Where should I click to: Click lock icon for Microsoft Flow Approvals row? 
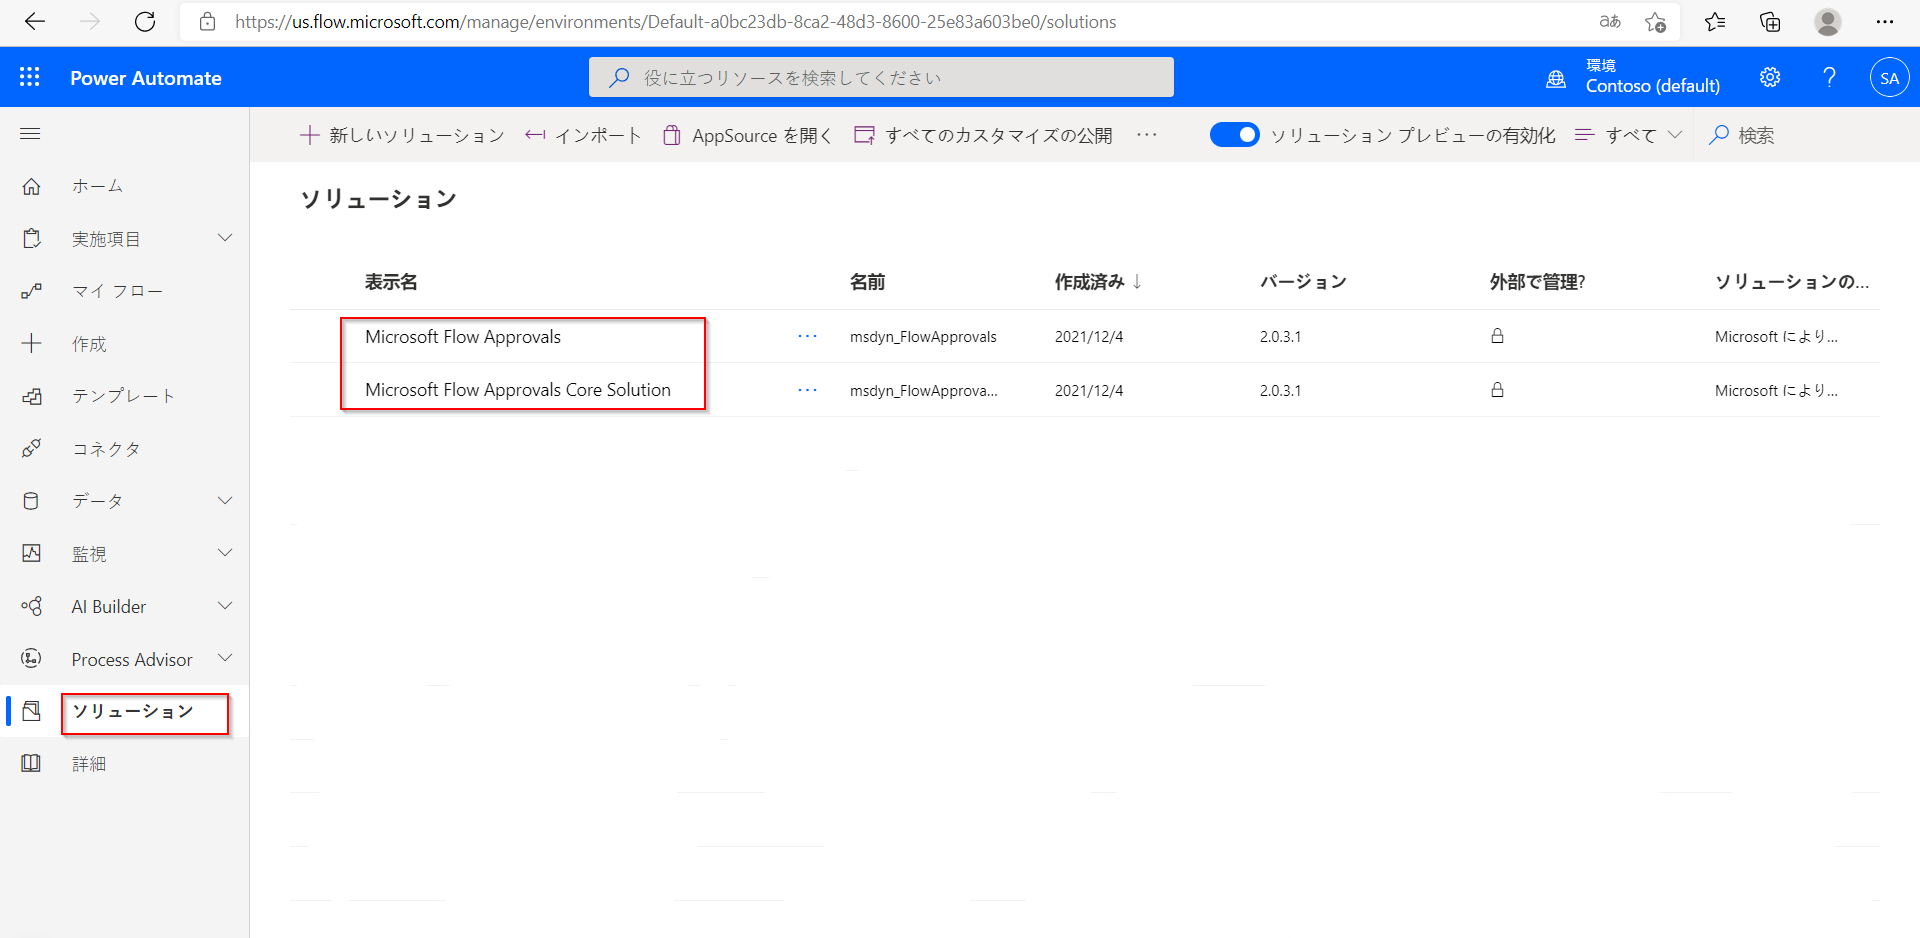tap(1497, 336)
